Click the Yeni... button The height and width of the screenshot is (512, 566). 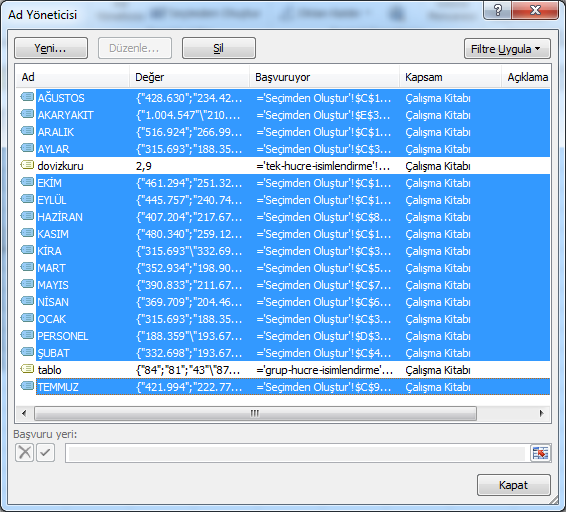tap(51, 48)
